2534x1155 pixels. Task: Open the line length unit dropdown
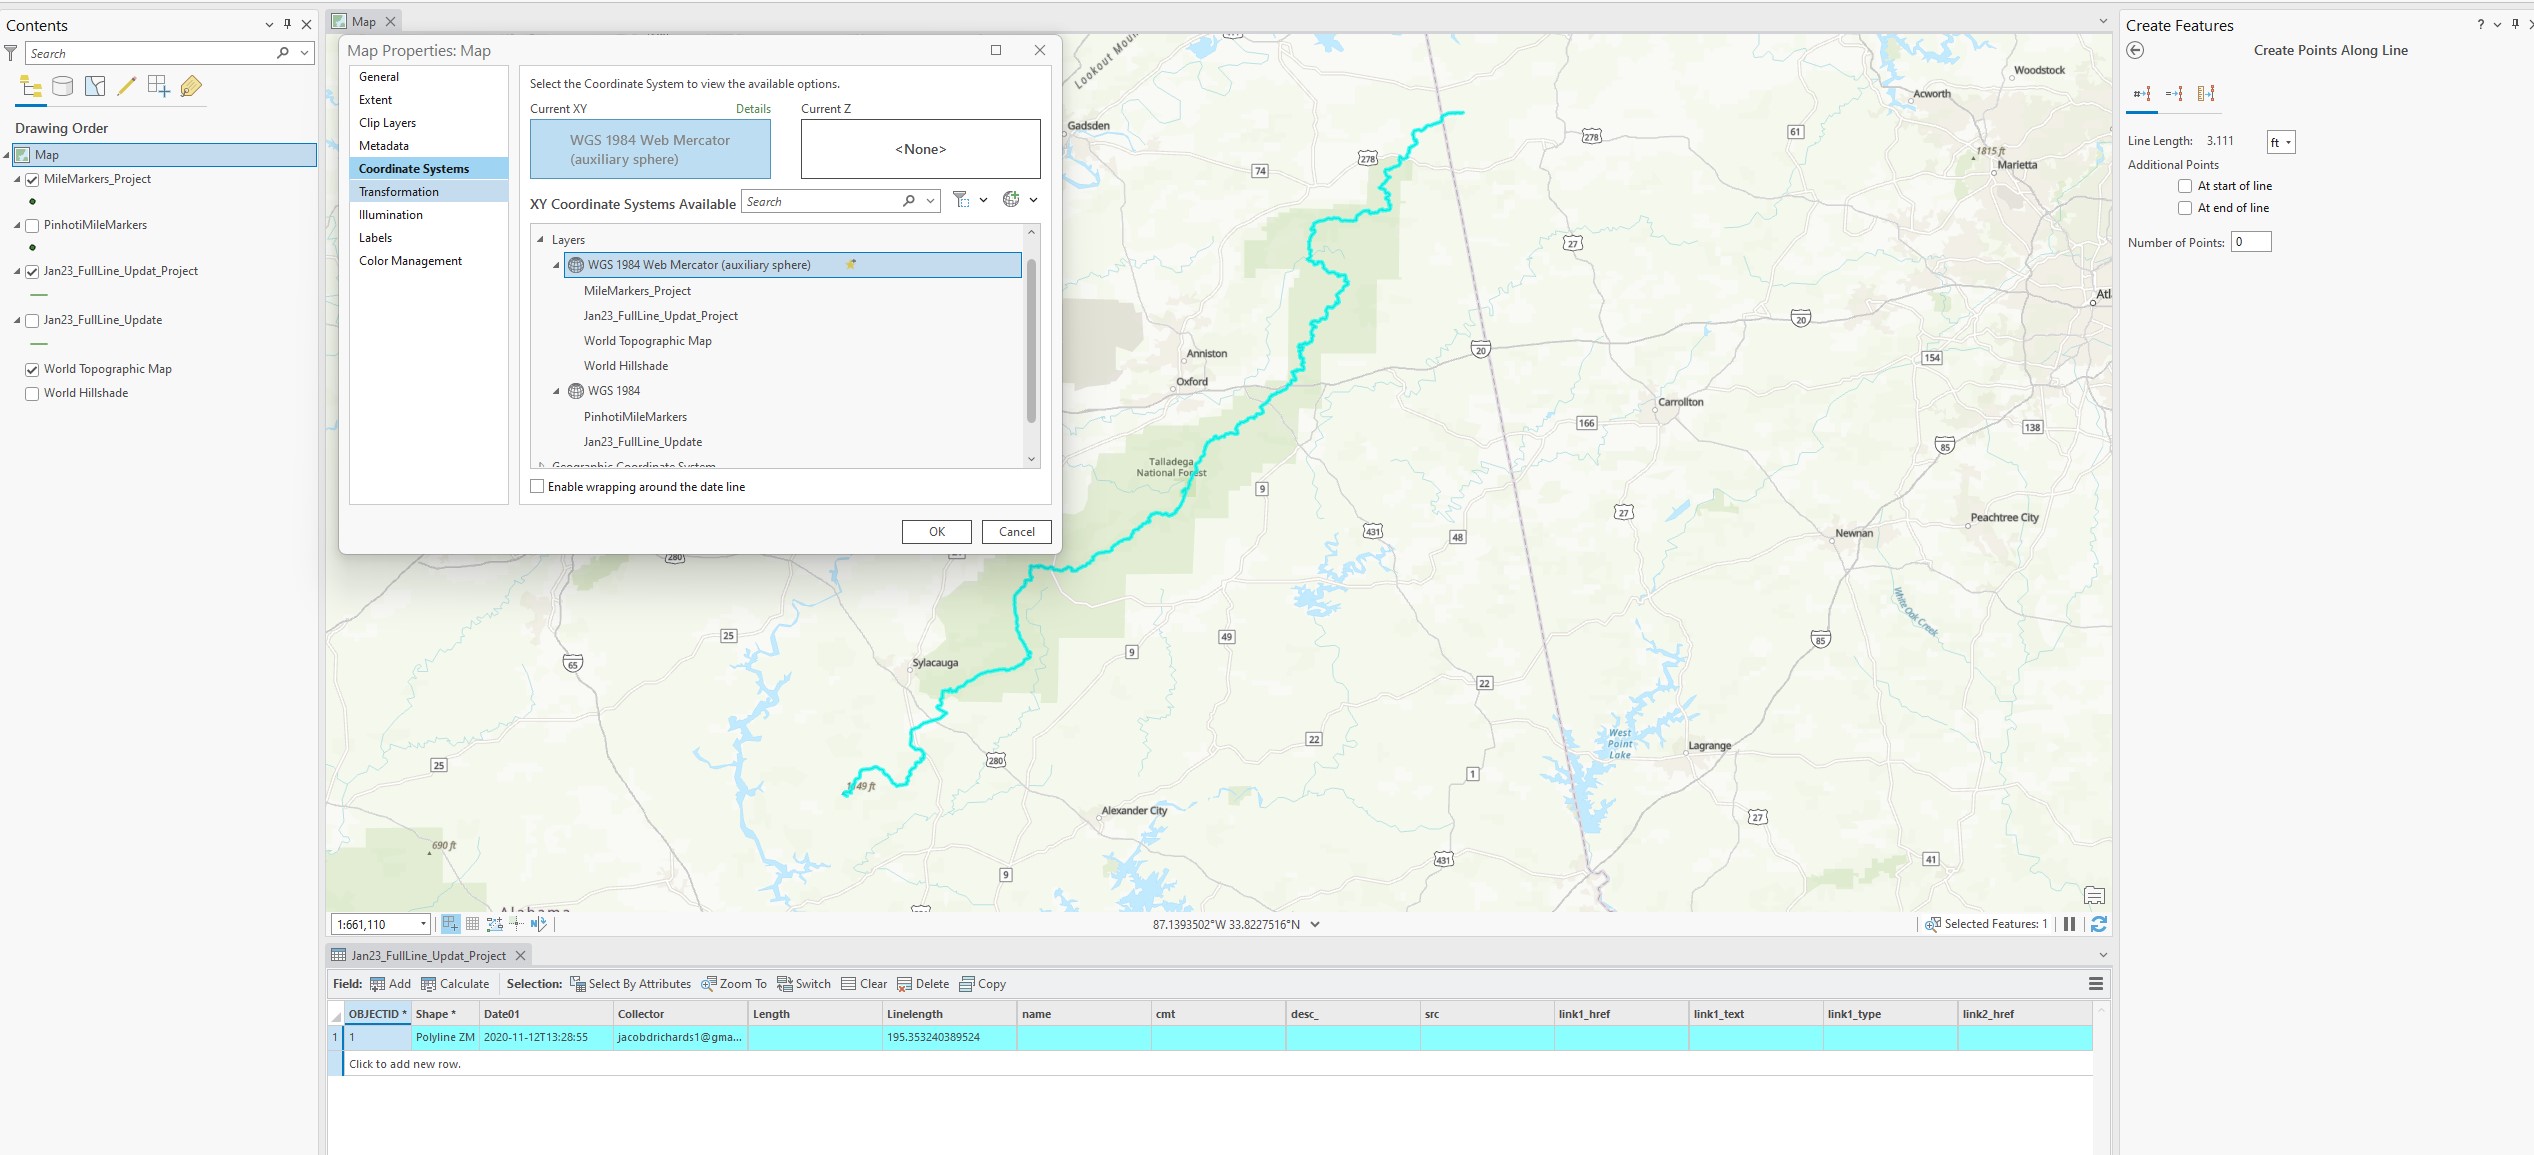coord(2281,142)
